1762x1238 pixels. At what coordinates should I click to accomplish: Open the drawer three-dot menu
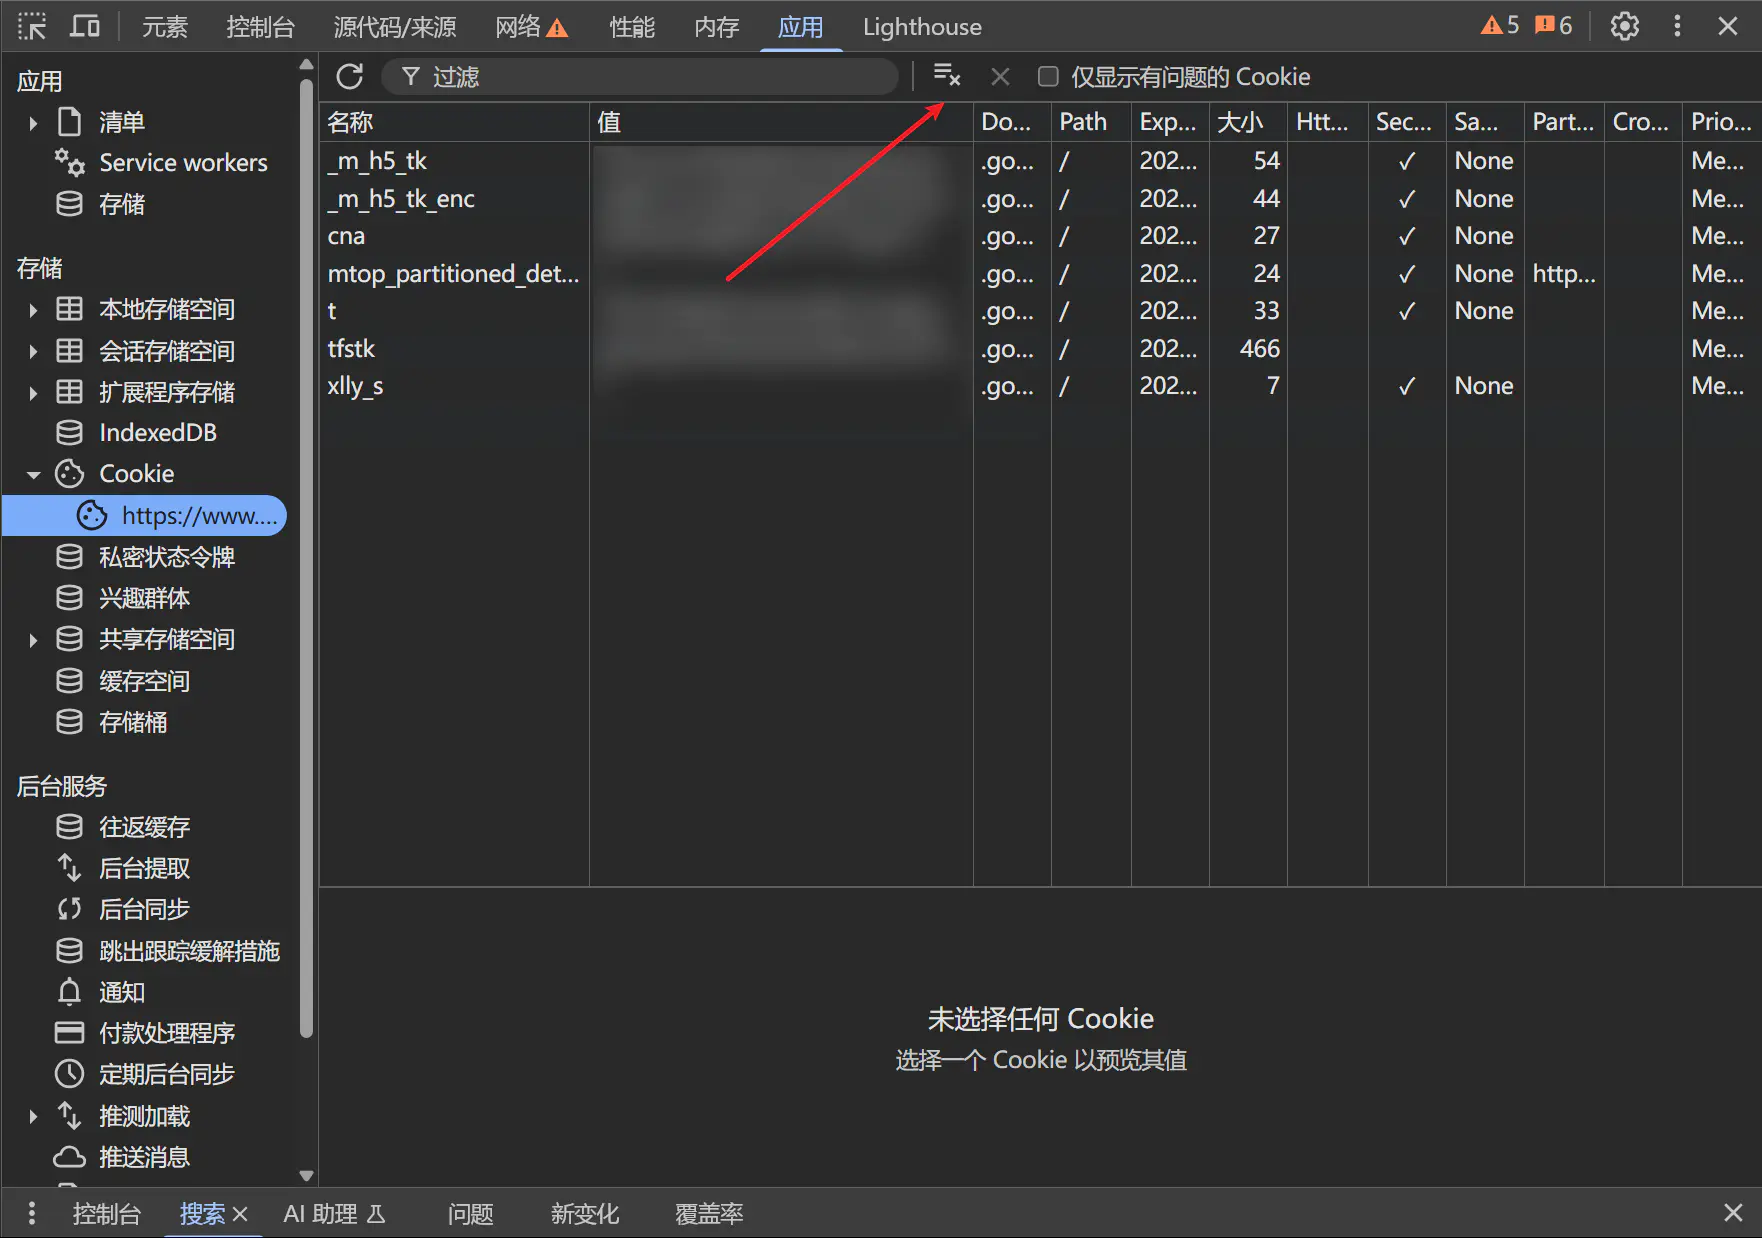(32, 1213)
